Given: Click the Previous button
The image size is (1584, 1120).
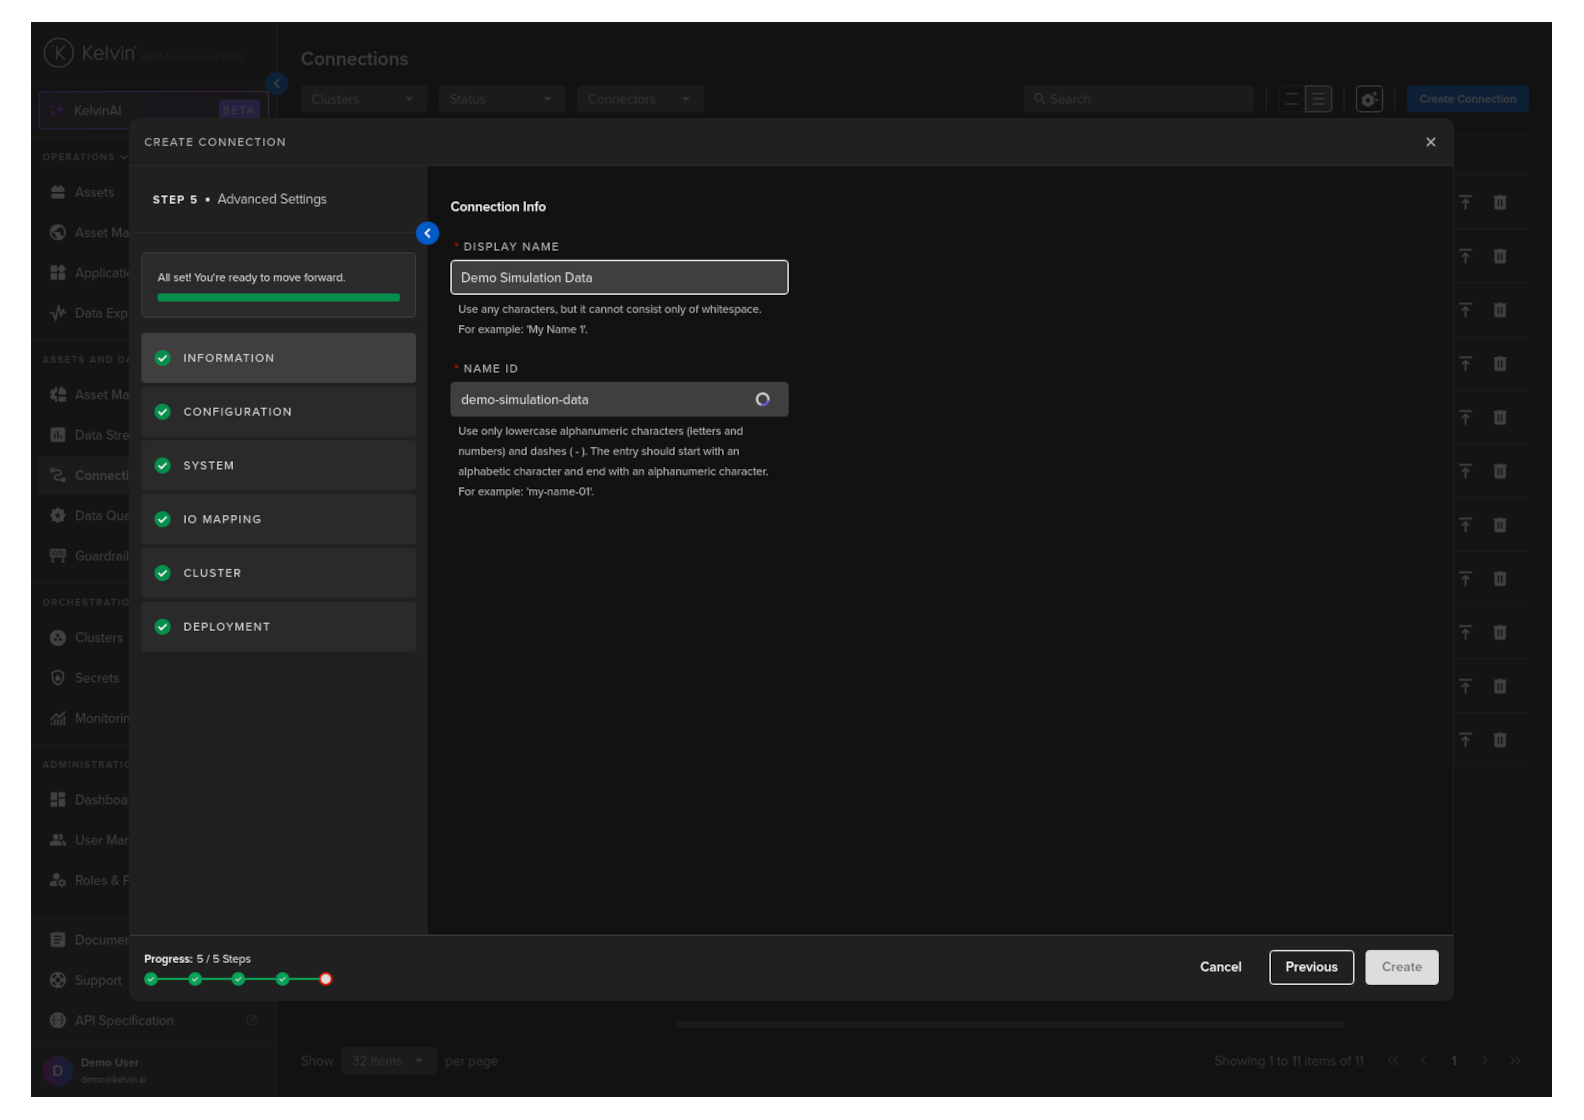Looking at the screenshot, I should tap(1311, 967).
